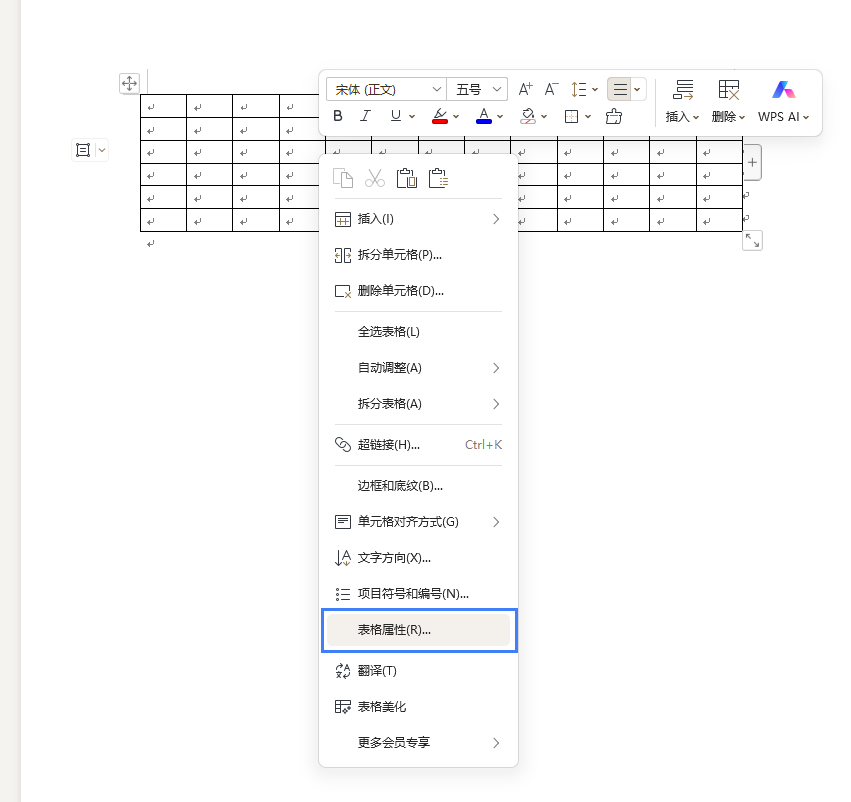The width and height of the screenshot is (851, 802).
Task: Click the table borders icon
Action: (x=571, y=116)
